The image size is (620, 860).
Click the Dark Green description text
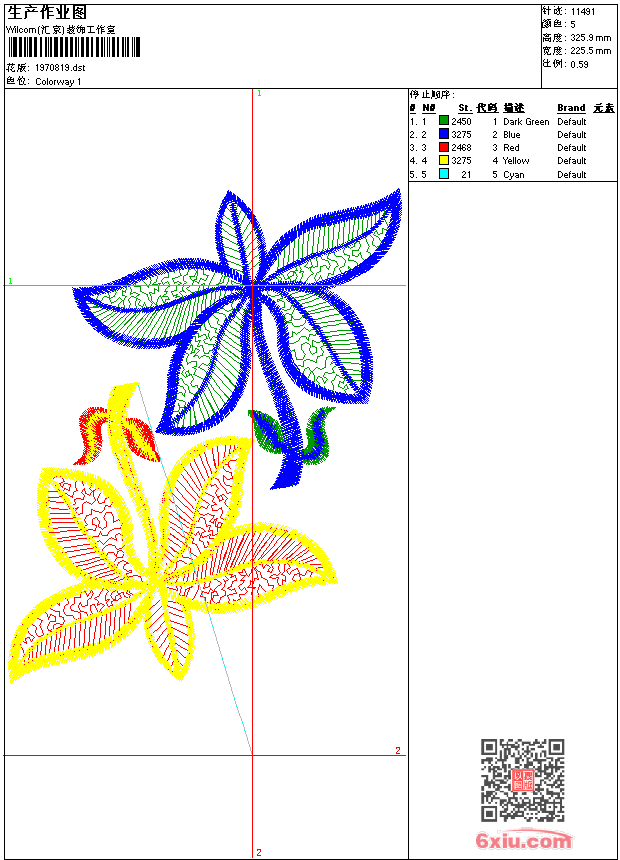click(x=526, y=122)
